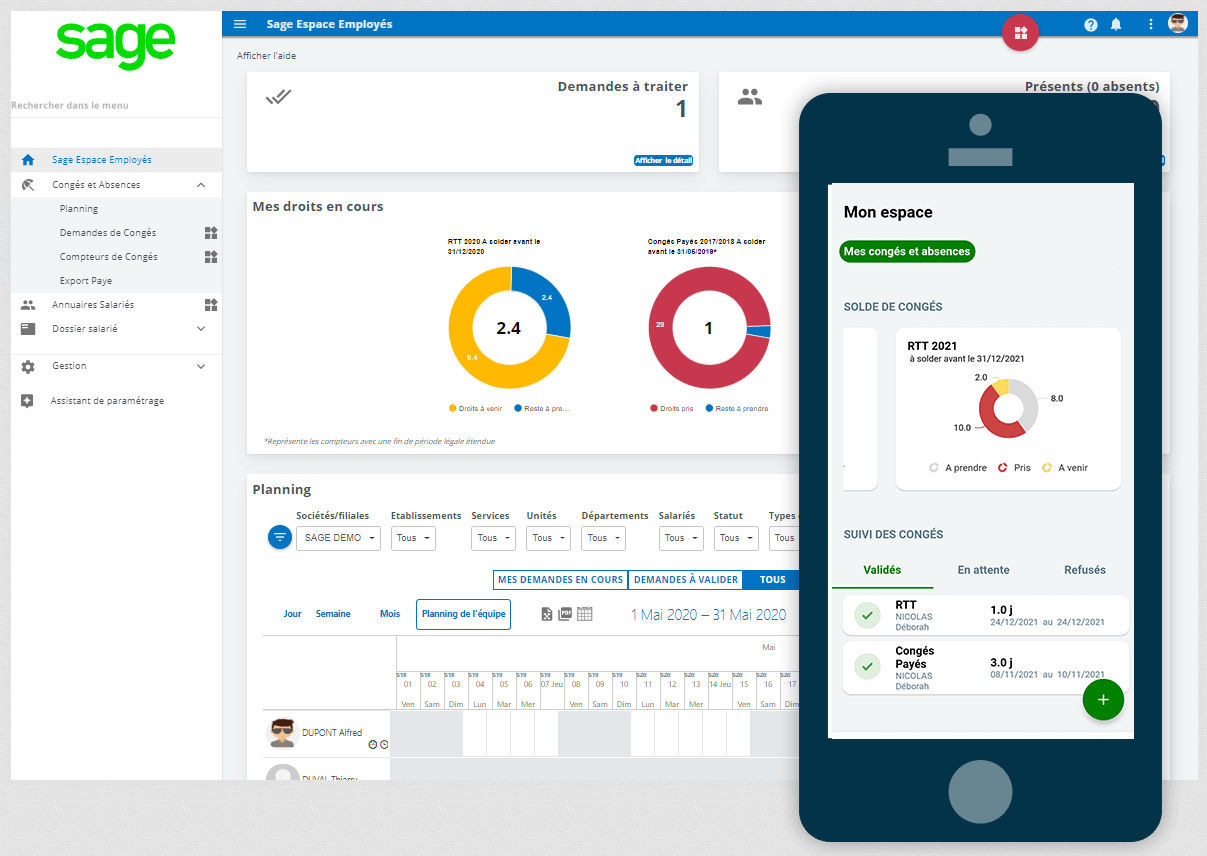Viewport: 1207px width, 856px height.
Task: Export the planning to PDF
Action: click(564, 615)
